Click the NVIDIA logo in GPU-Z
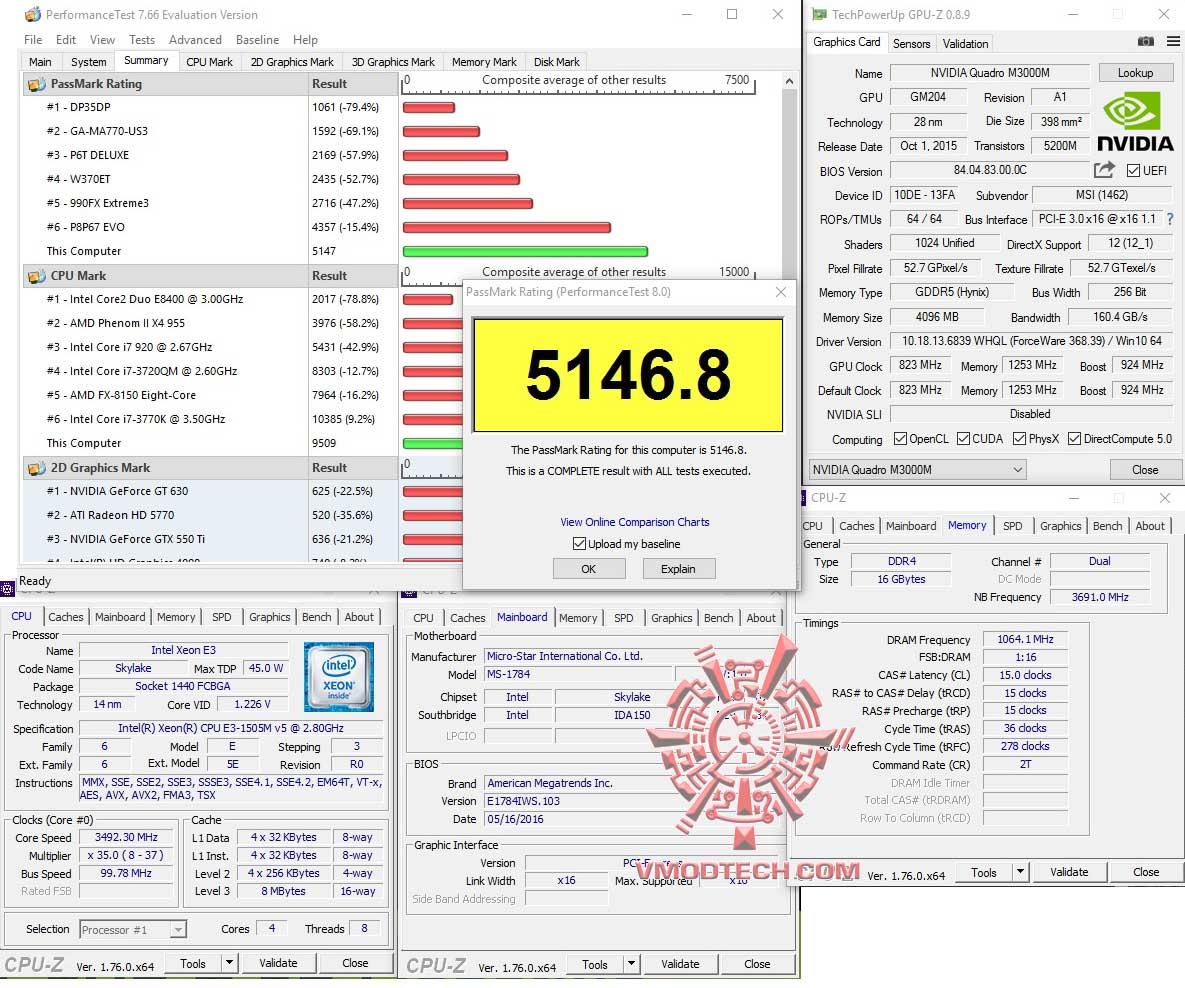 click(x=1135, y=118)
